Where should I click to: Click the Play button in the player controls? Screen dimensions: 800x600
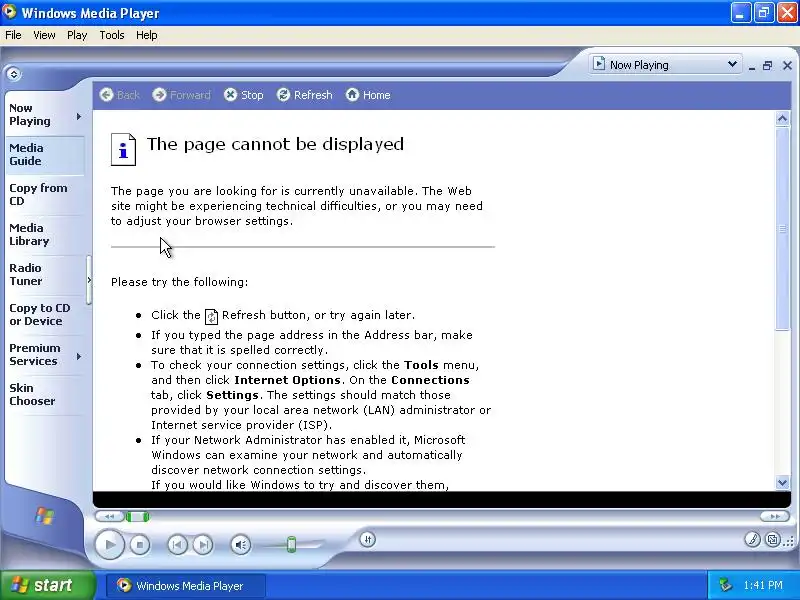(110, 544)
